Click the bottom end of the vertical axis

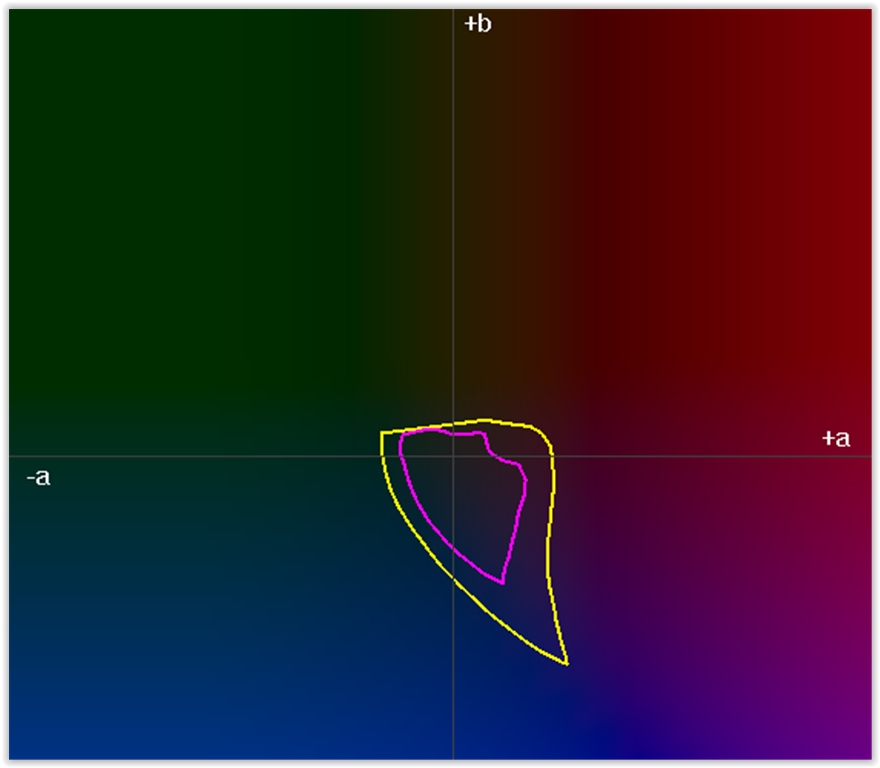click(453, 756)
